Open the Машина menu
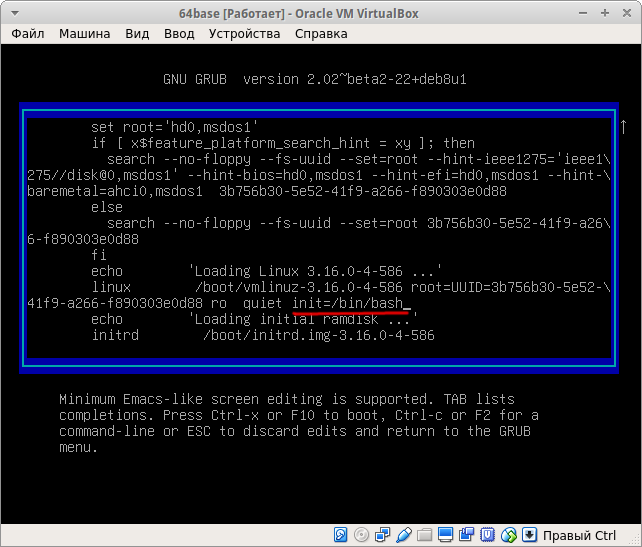642x547 pixels. coord(84,34)
